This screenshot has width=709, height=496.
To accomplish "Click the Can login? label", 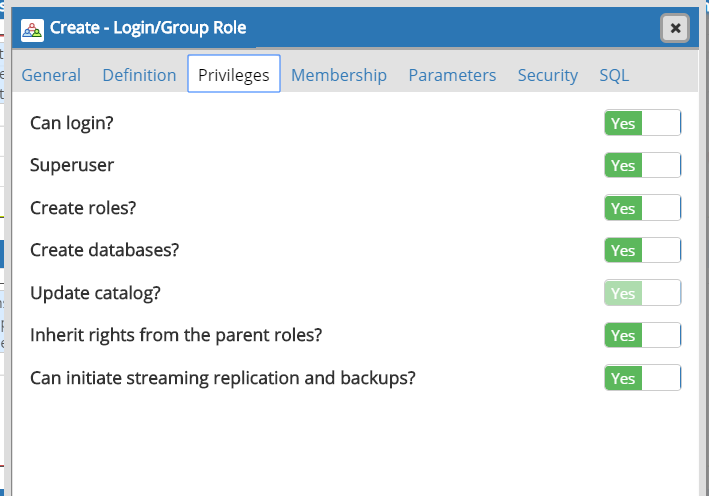I will click(x=71, y=123).
